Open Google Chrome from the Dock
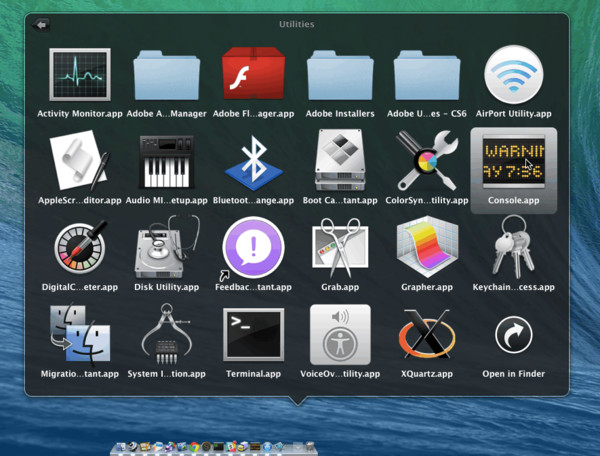600x456 pixels. [x=194, y=447]
